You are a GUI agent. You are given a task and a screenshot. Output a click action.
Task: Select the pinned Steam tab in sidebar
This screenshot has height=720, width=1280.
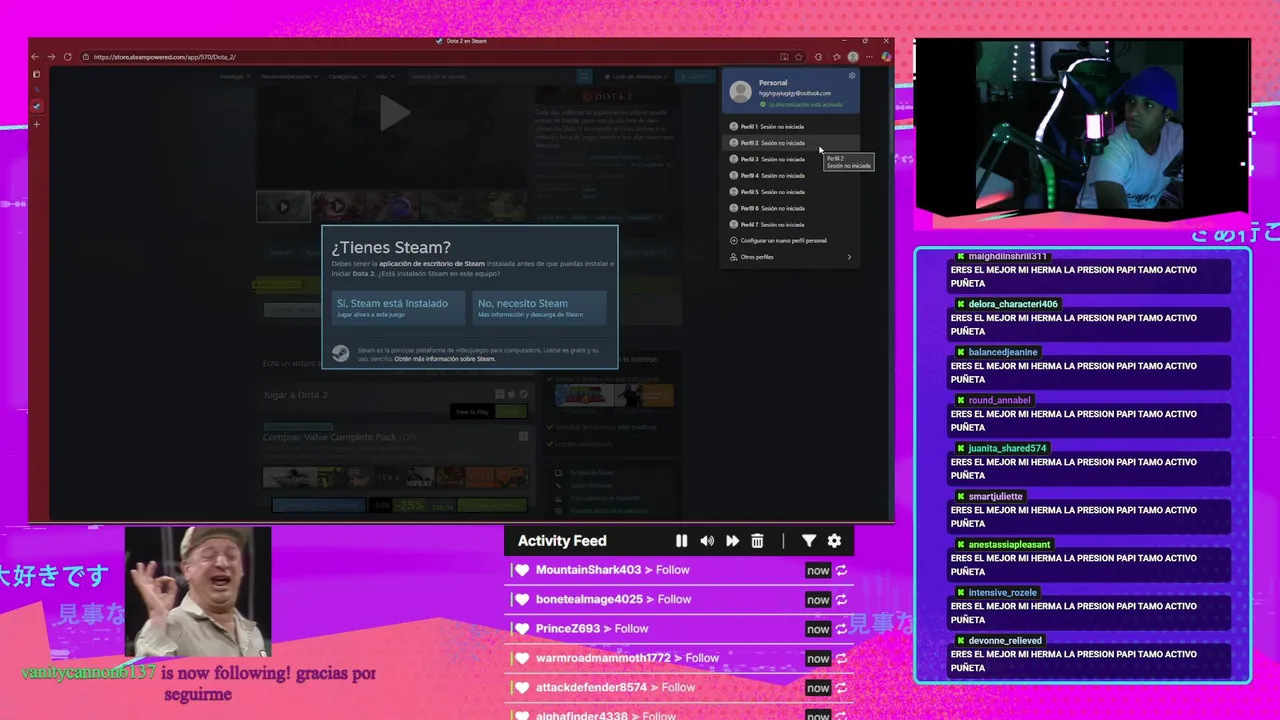(x=37, y=106)
